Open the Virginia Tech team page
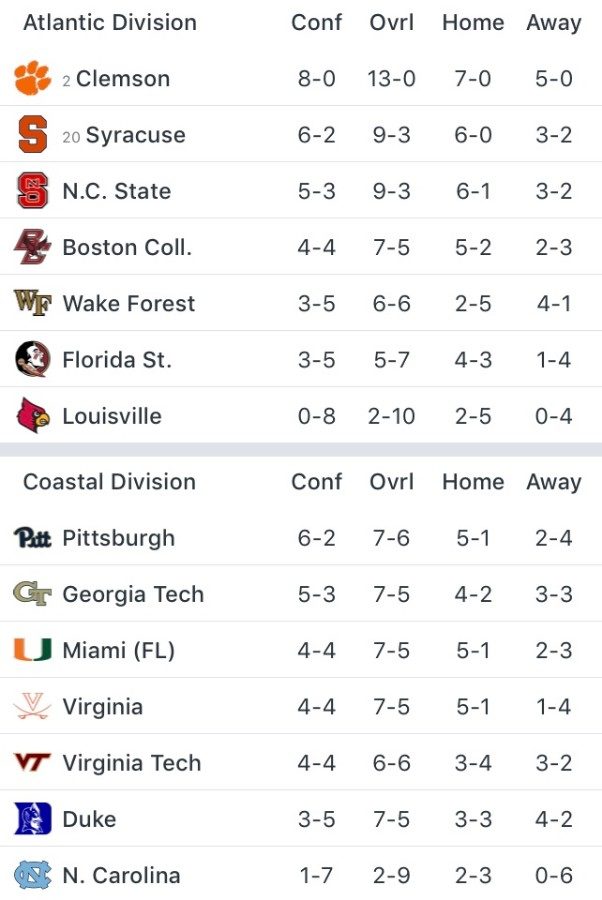The width and height of the screenshot is (602, 900). (131, 763)
